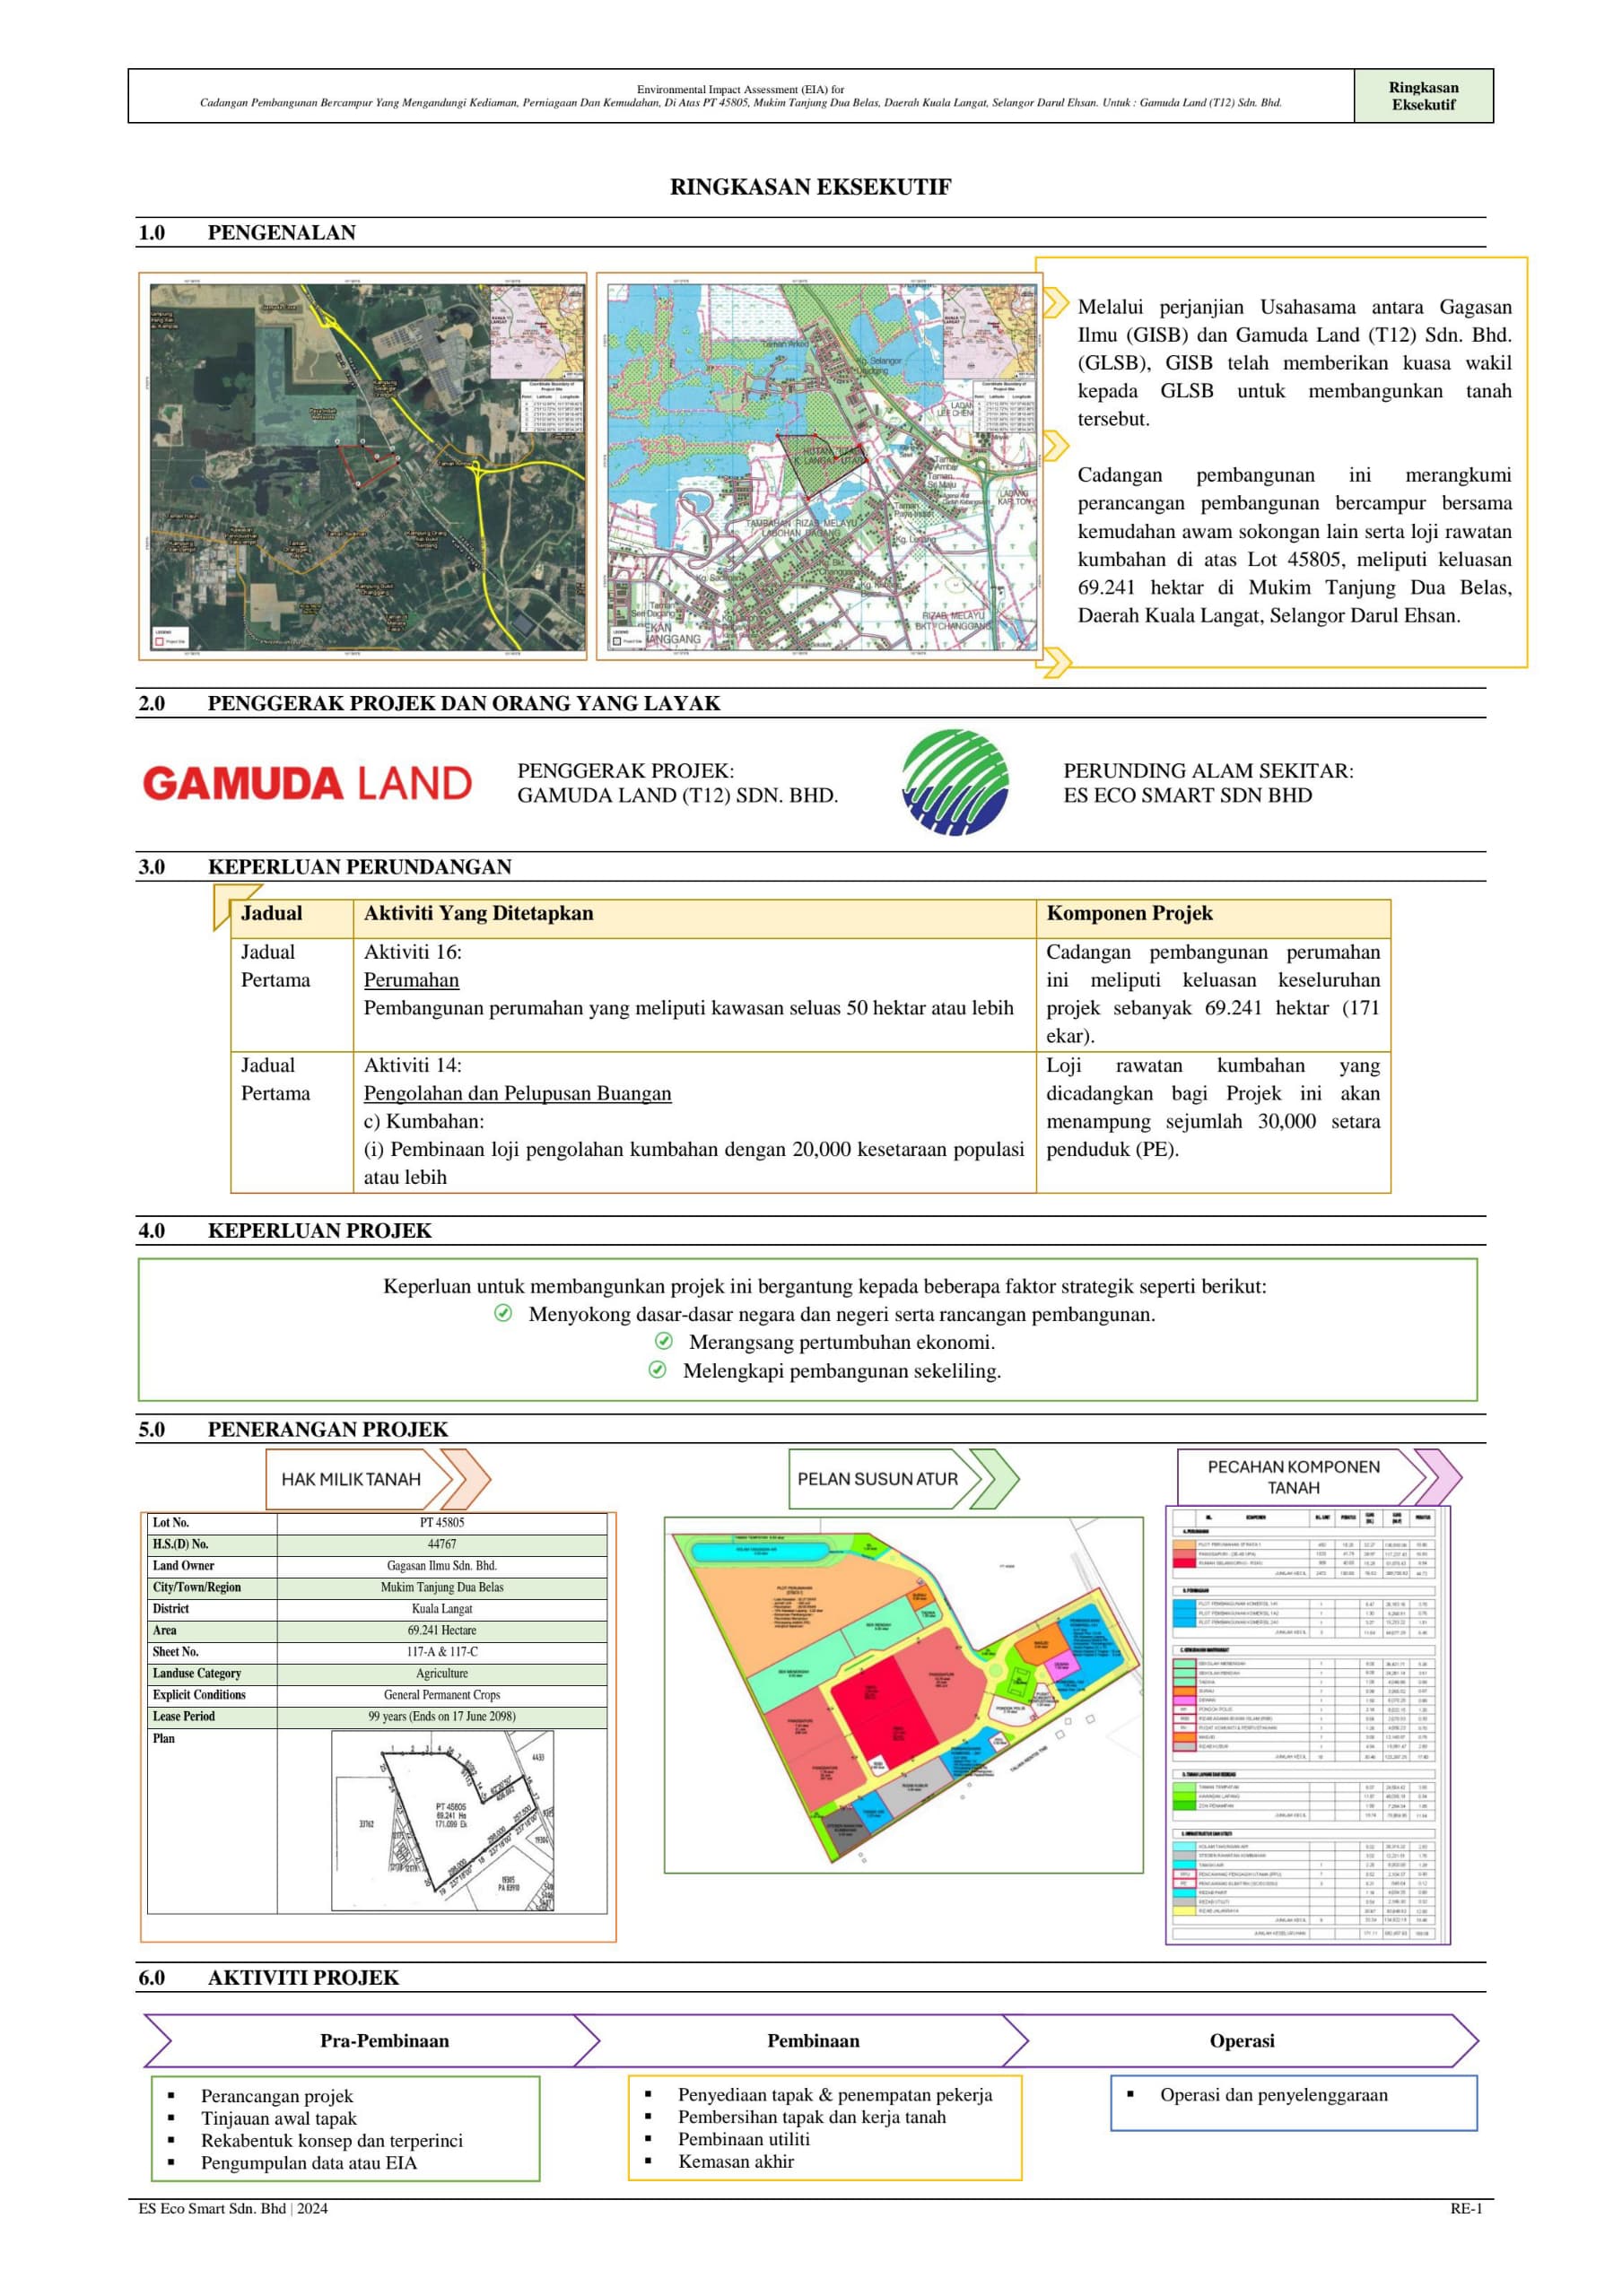Screen dimensions: 1622x2296
Task: Click the Gamuda Land logo
Action: (x=307, y=783)
